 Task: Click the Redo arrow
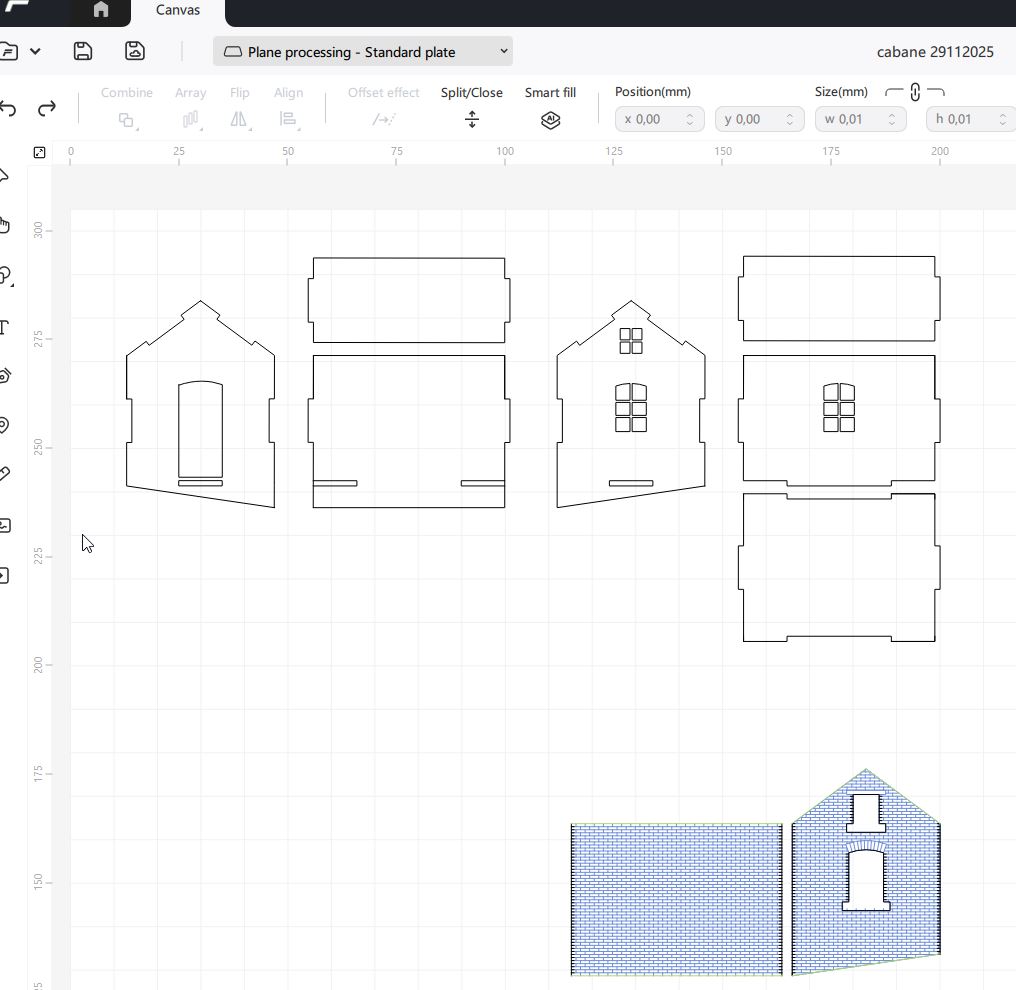pos(46,109)
